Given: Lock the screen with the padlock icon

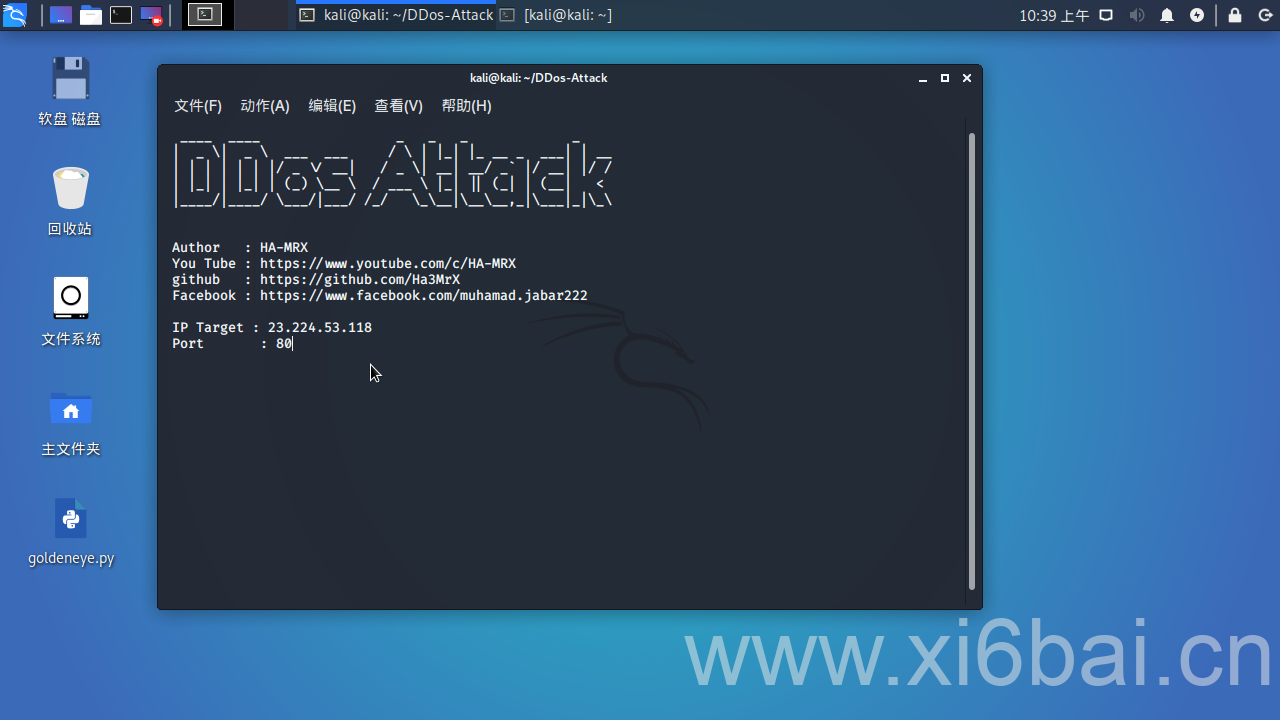Looking at the screenshot, I should pyautogui.click(x=1235, y=15).
